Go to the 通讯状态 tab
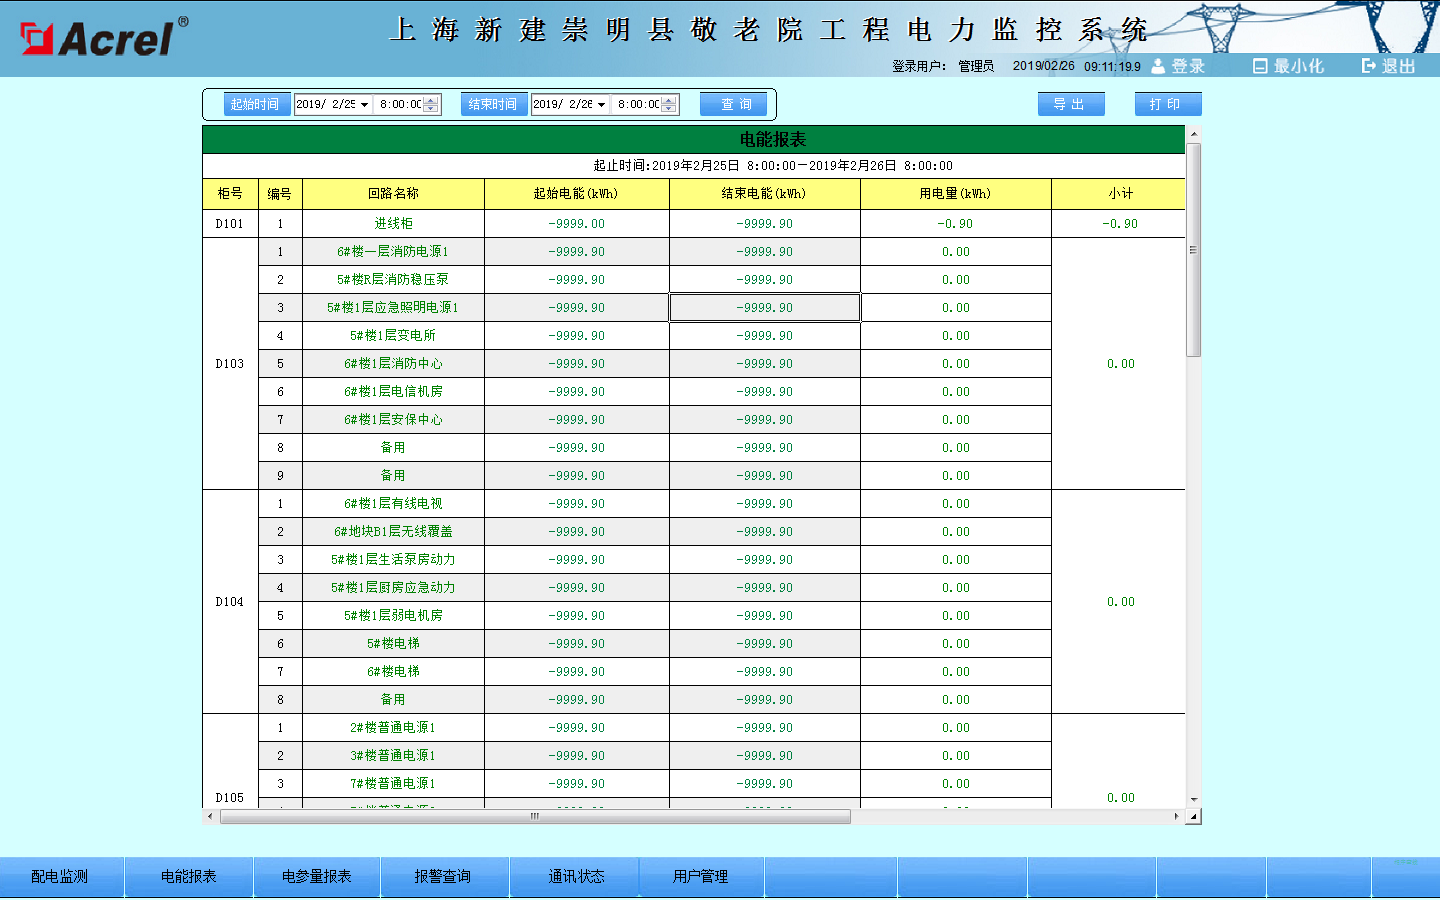Image resolution: width=1440 pixels, height=900 pixels. (576, 877)
